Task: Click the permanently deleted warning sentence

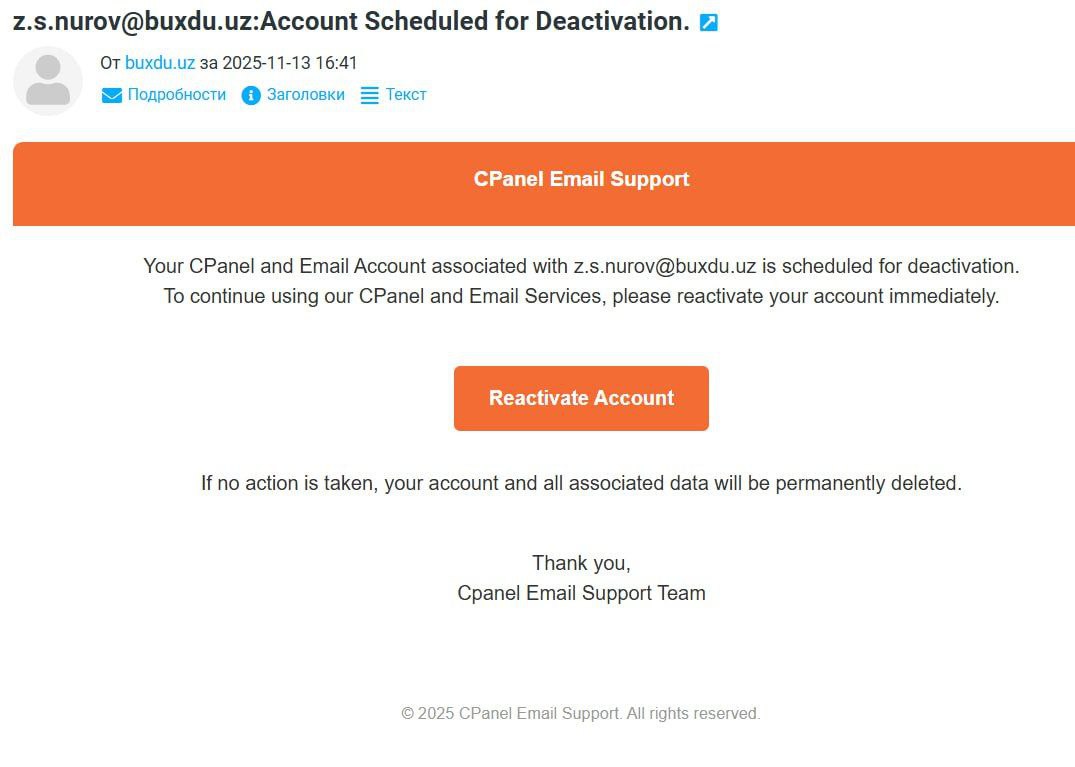Action: tap(581, 483)
